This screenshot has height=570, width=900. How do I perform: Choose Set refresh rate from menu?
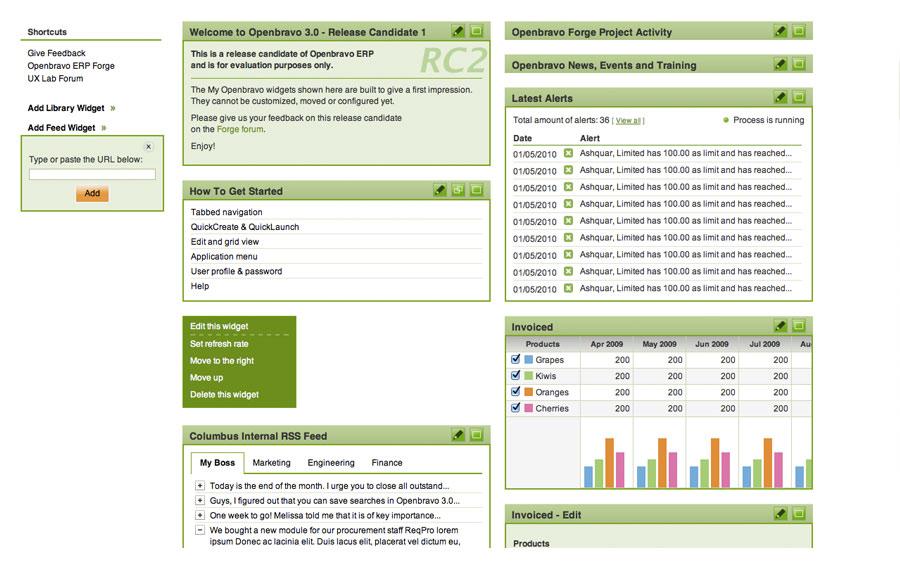pyautogui.click(x=219, y=344)
